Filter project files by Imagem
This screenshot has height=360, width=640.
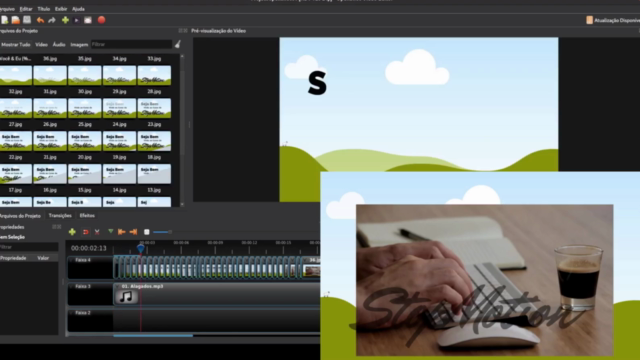(x=79, y=44)
